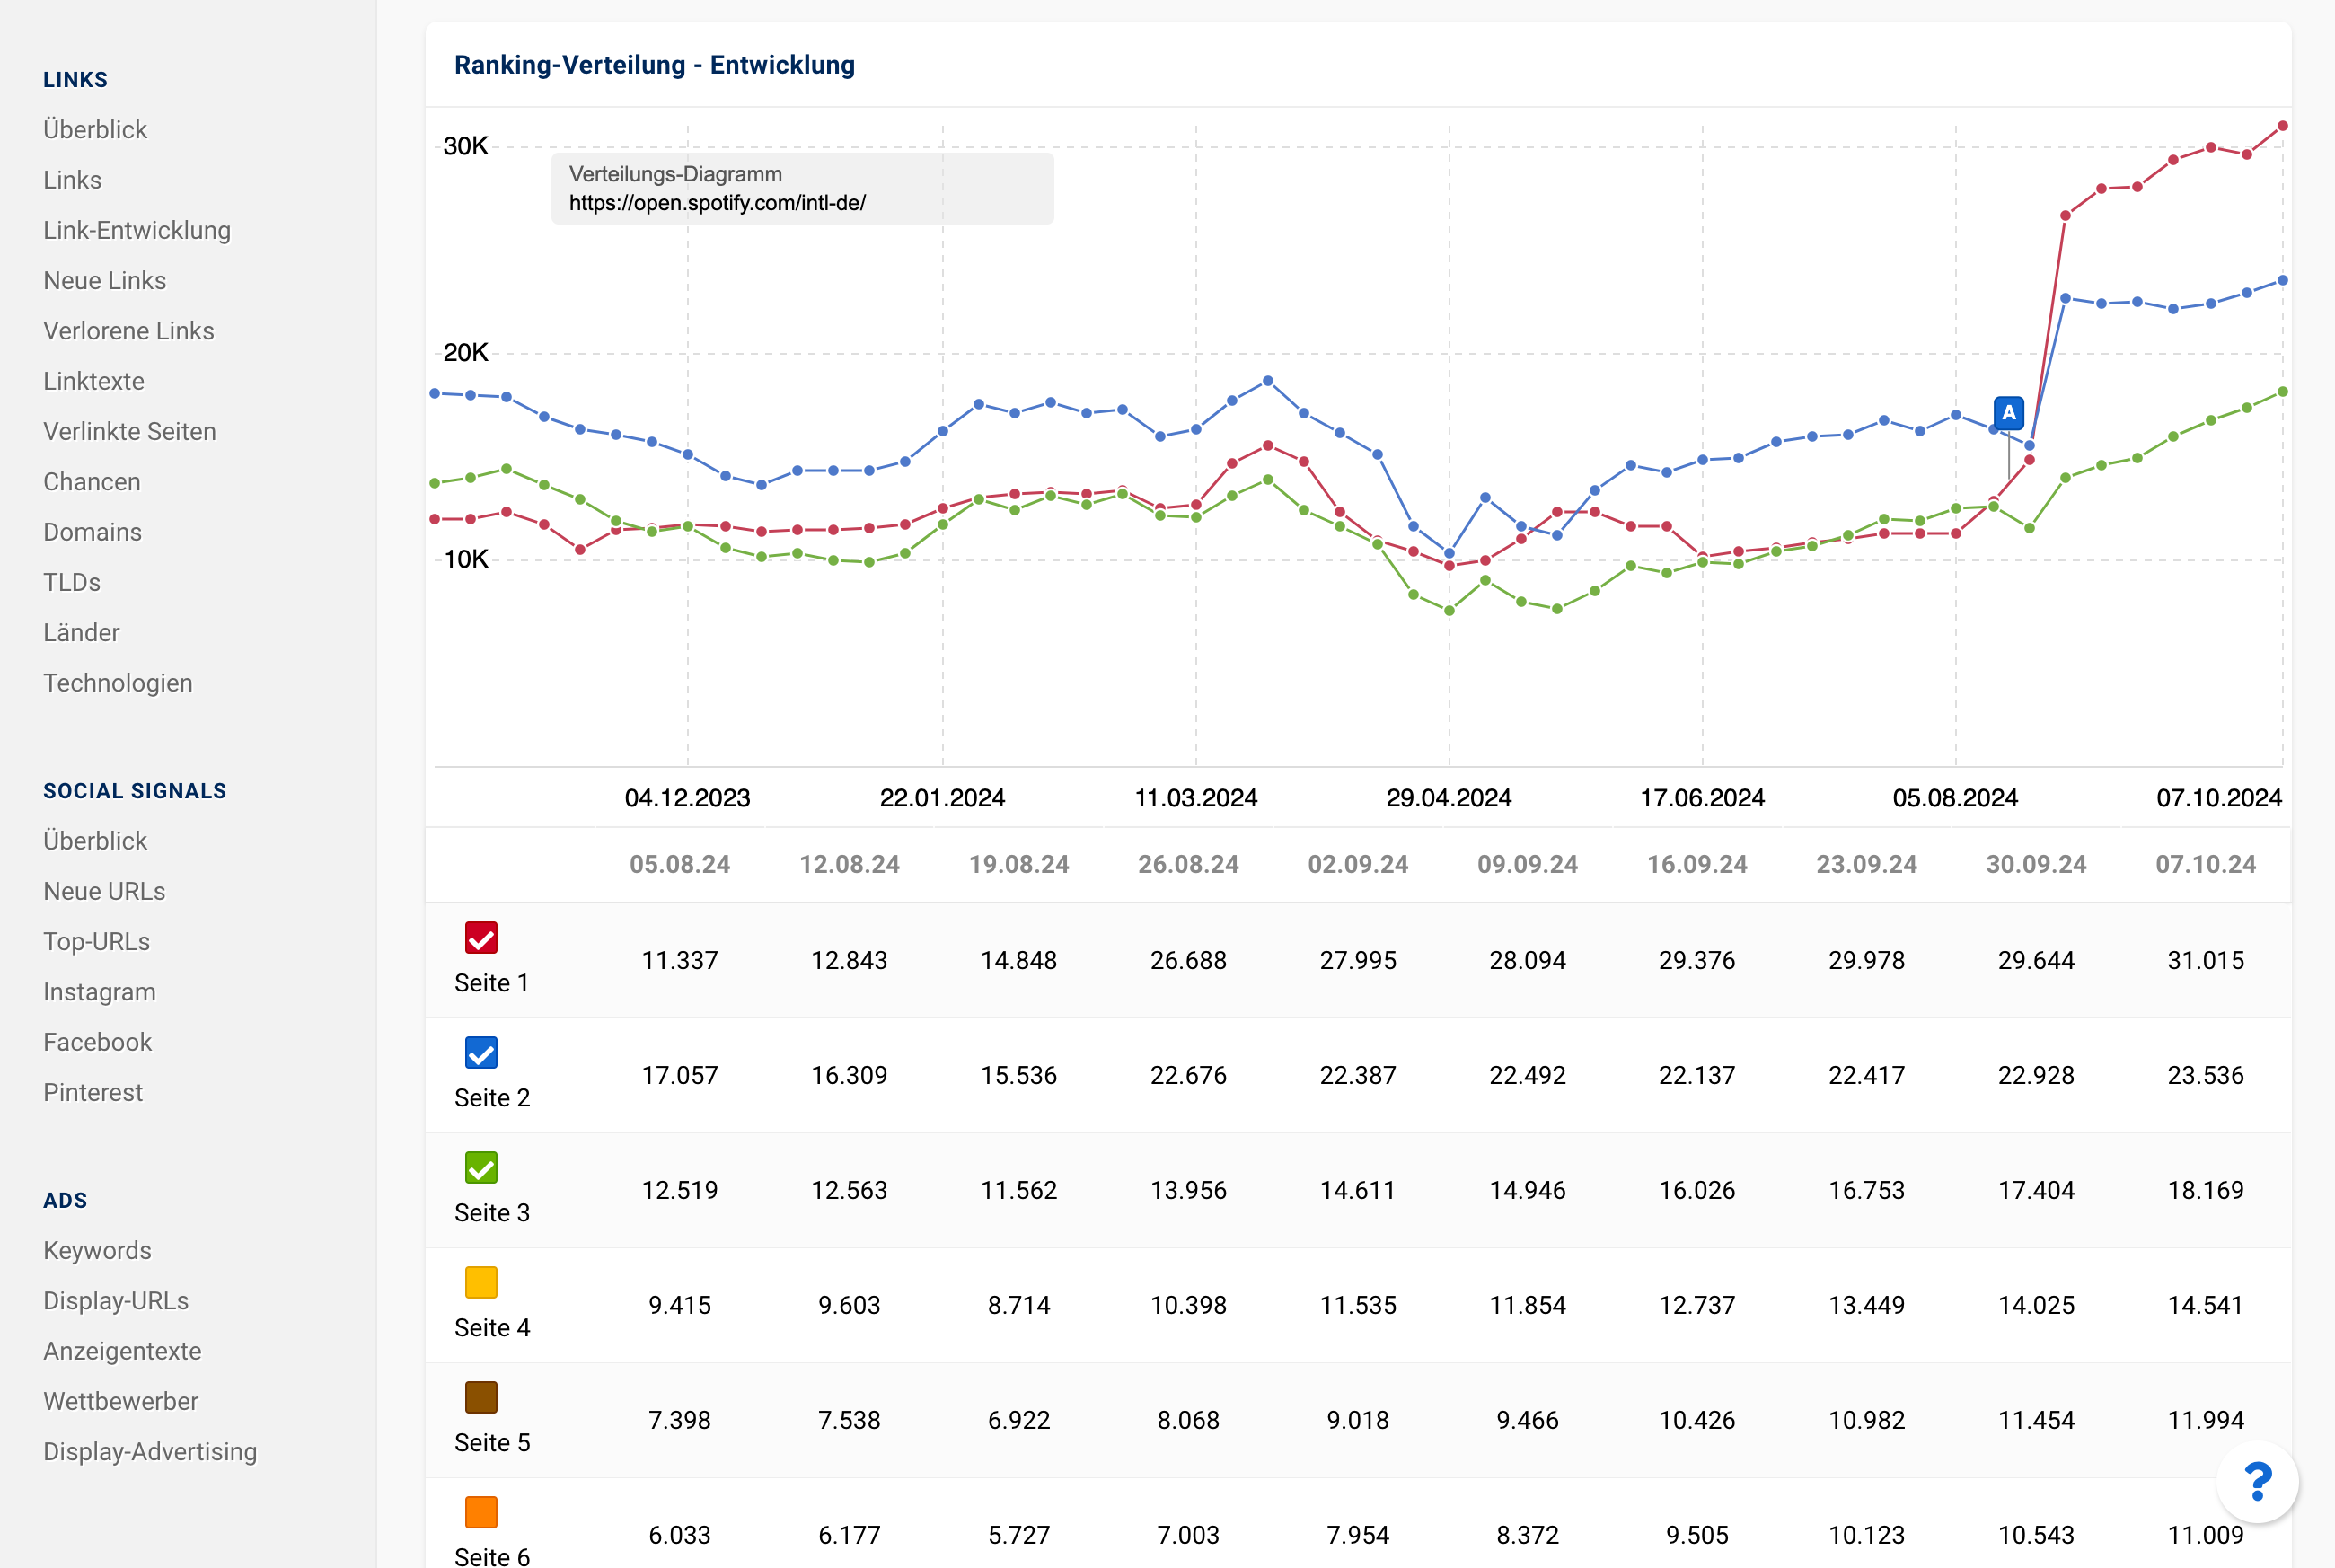2335x1568 pixels.
Task: Click Seite 2 value 23.536
Action: [2206, 1075]
